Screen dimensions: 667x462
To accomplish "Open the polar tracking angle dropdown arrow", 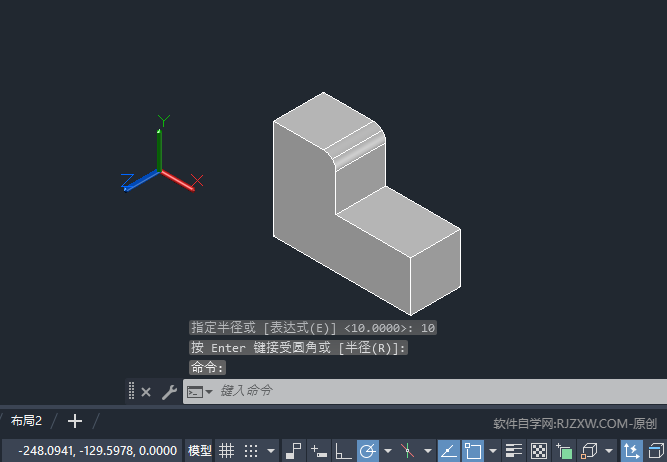I will (388, 451).
